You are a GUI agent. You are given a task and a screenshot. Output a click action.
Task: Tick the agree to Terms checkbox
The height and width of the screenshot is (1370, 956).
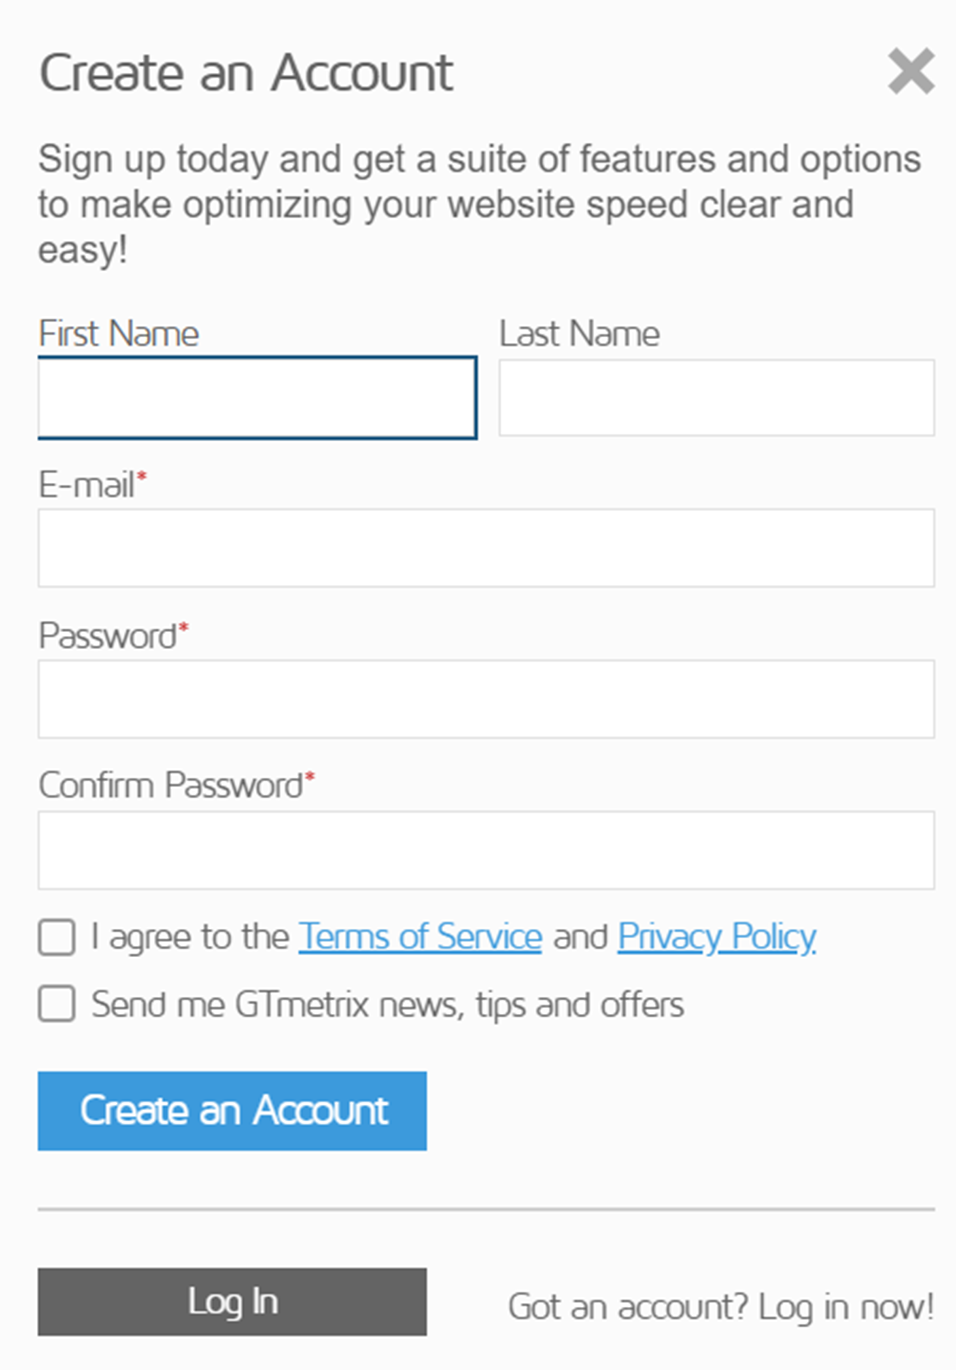pyautogui.click(x=57, y=938)
